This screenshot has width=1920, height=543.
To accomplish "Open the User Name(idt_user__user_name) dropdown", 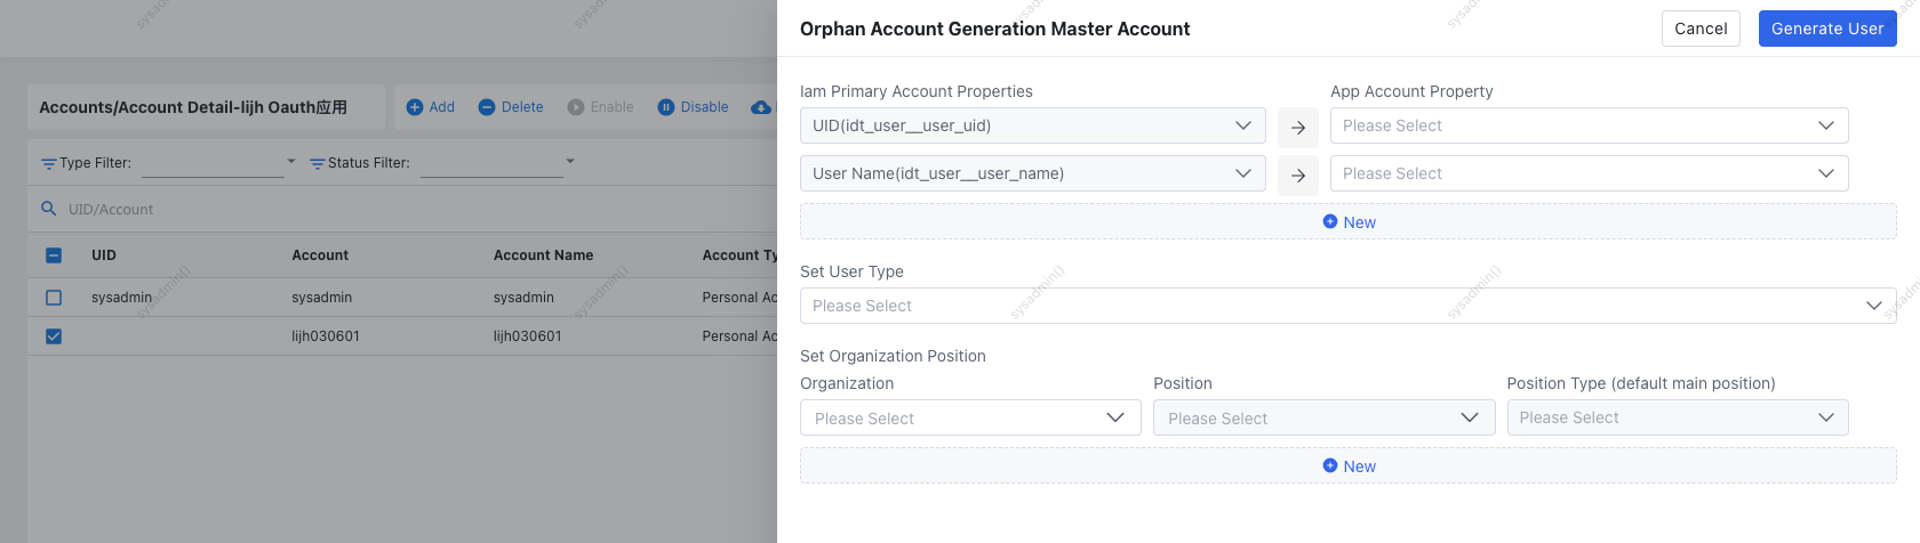I will (1032, 174).
